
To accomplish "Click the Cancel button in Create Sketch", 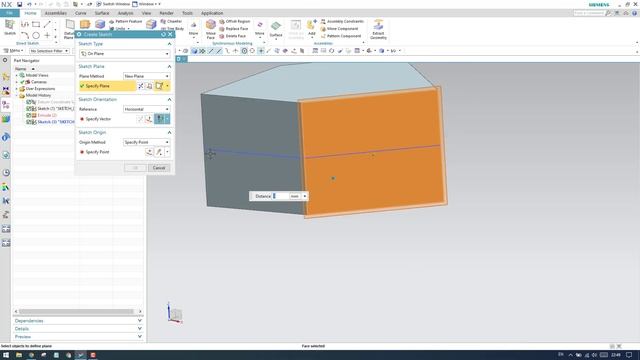I will tap(159, 168).
